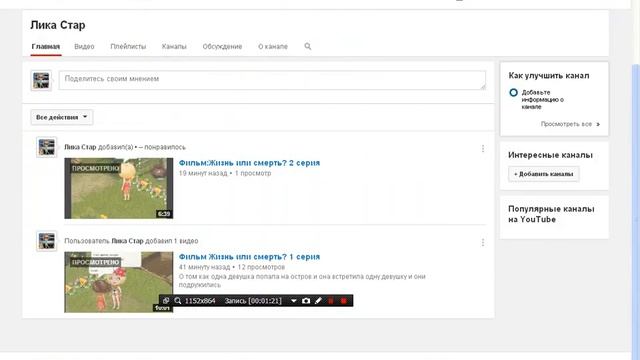Select Добавьте информацию о канале circle option
This screenshot has width=640, height=360.
click(x=513, y=93)
